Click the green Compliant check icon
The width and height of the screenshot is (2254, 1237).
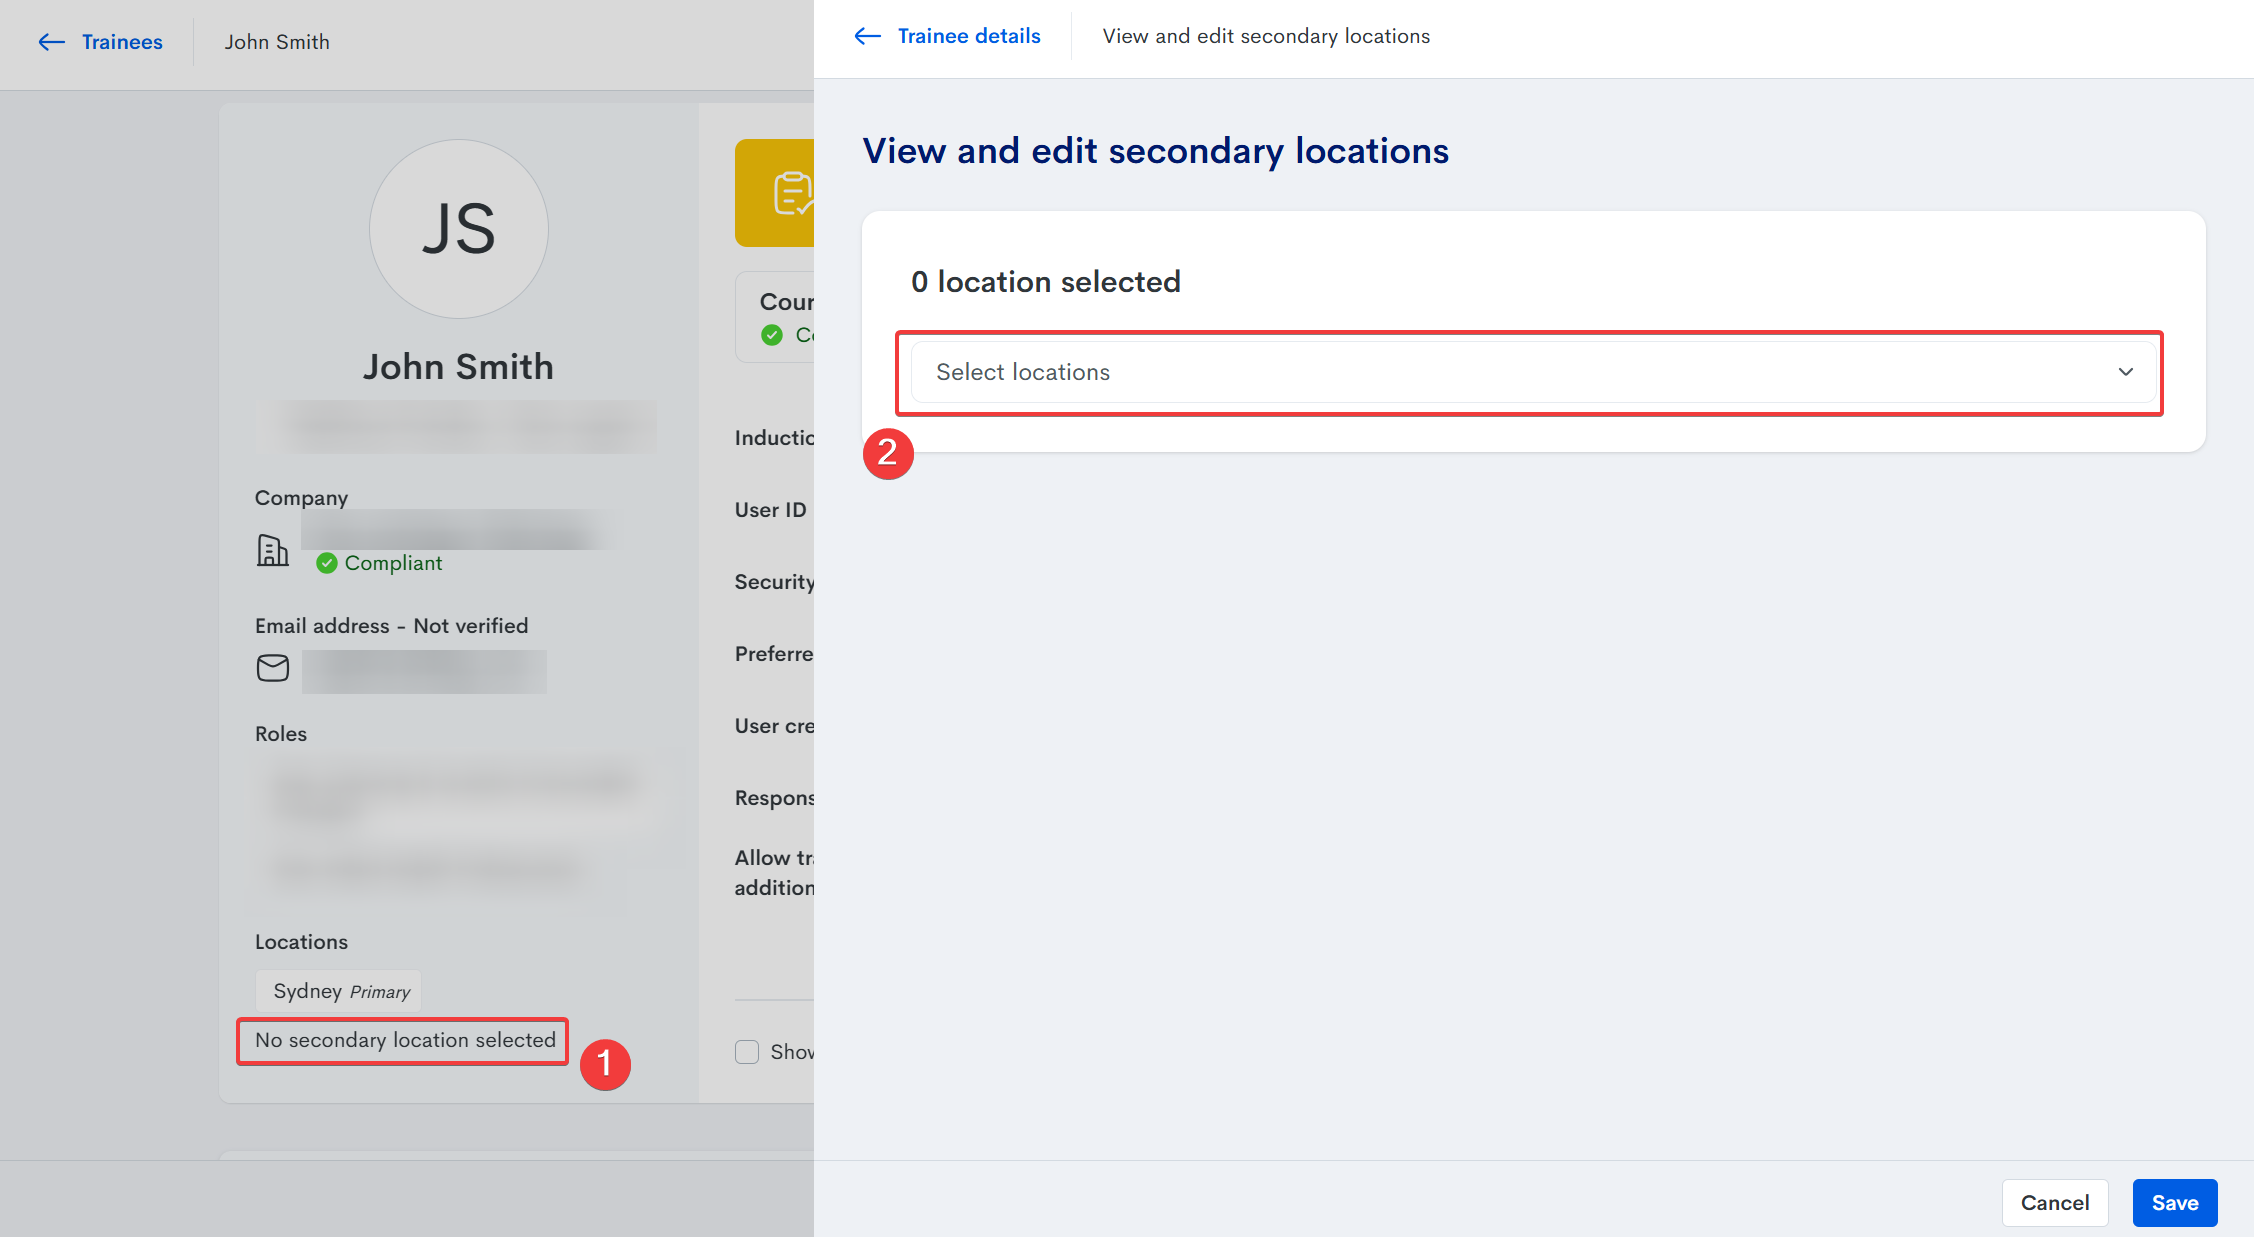point(326,563)
